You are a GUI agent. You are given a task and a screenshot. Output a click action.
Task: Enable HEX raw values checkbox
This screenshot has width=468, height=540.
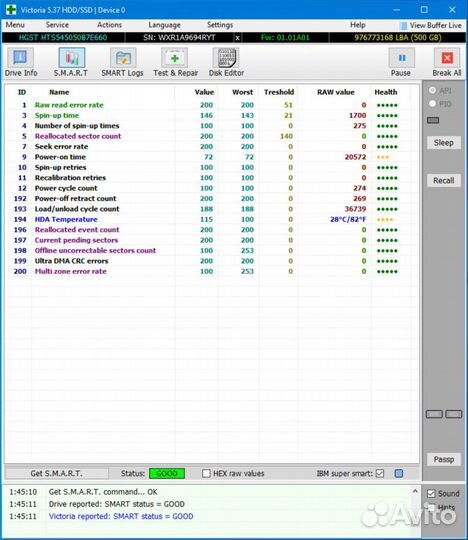pyautogui.click(x=206, y=474)
